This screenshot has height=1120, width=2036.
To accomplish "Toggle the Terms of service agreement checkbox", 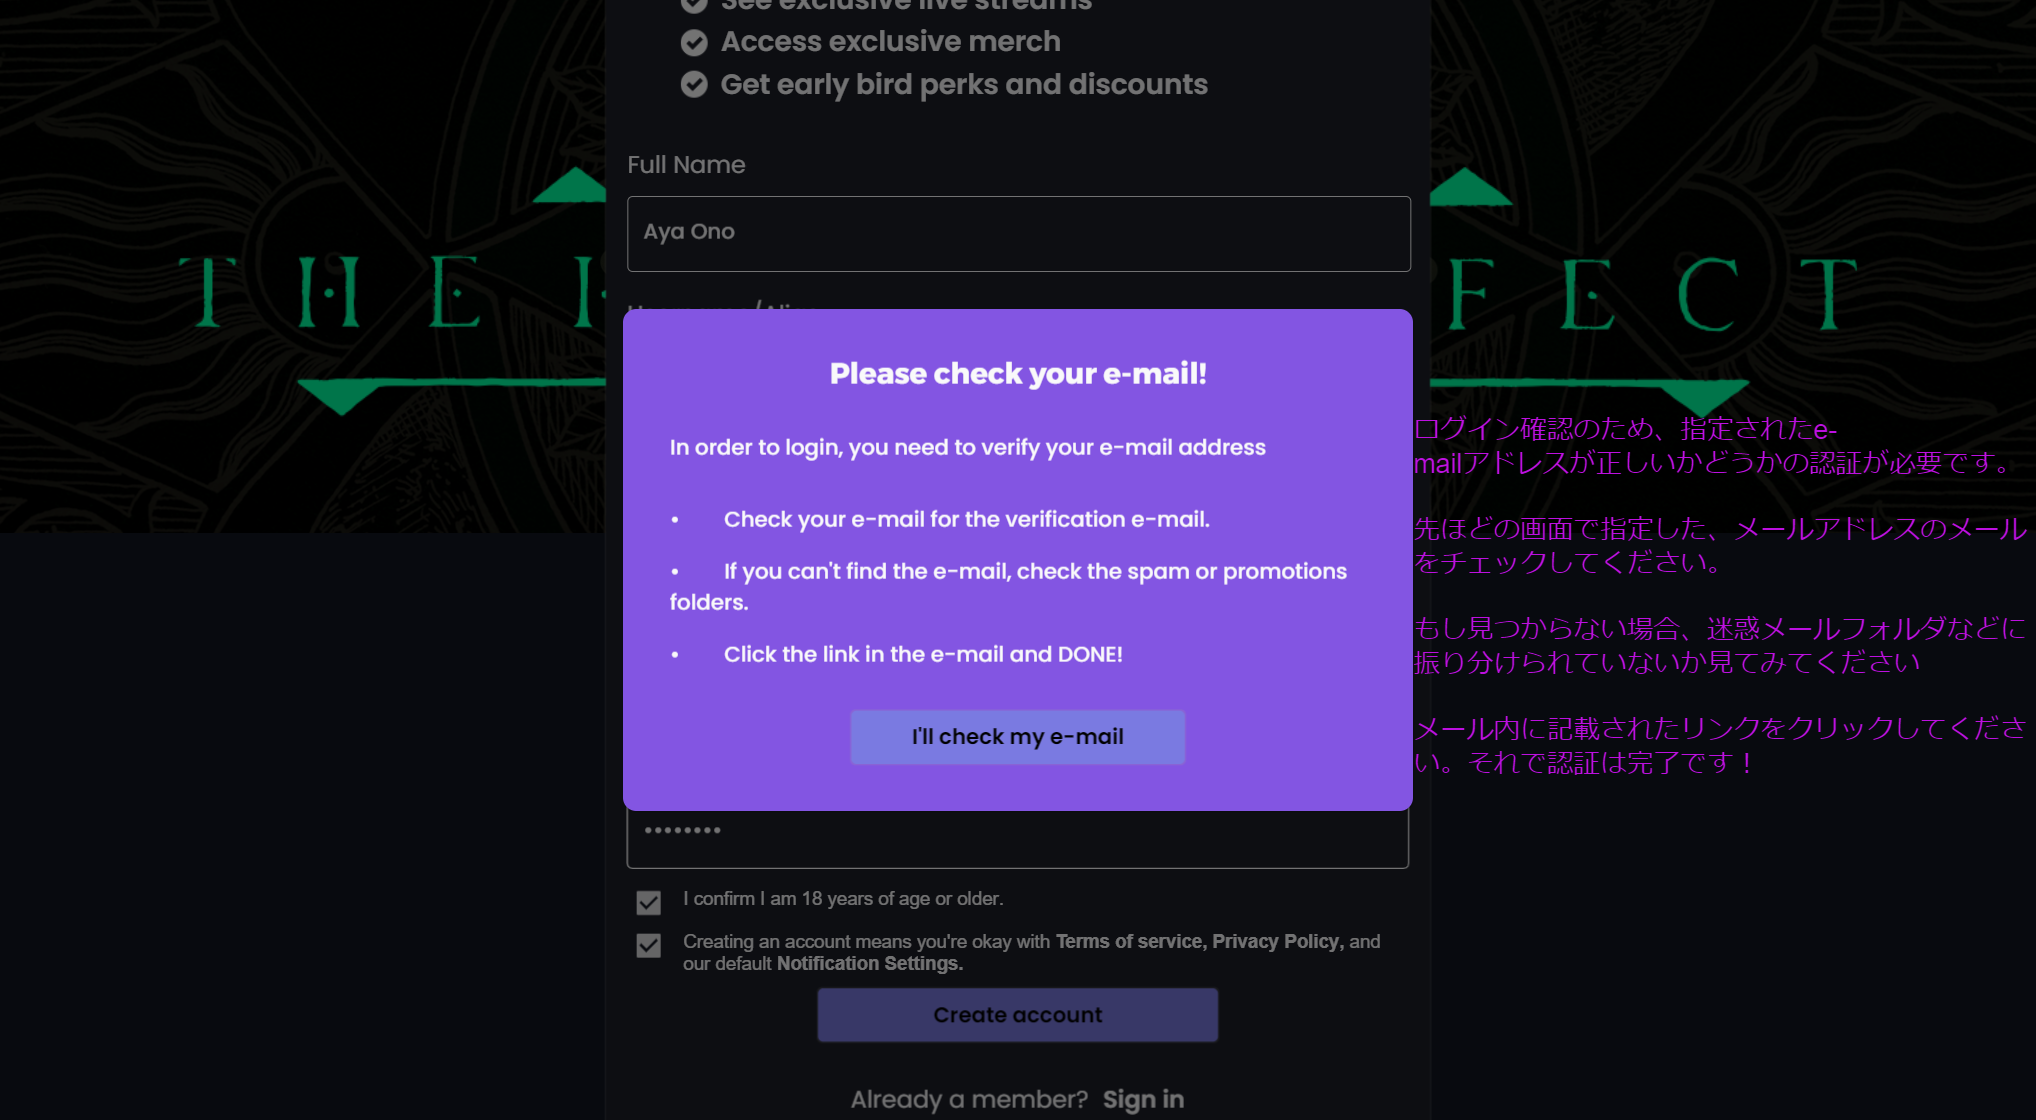I will [x=649, y=945].
